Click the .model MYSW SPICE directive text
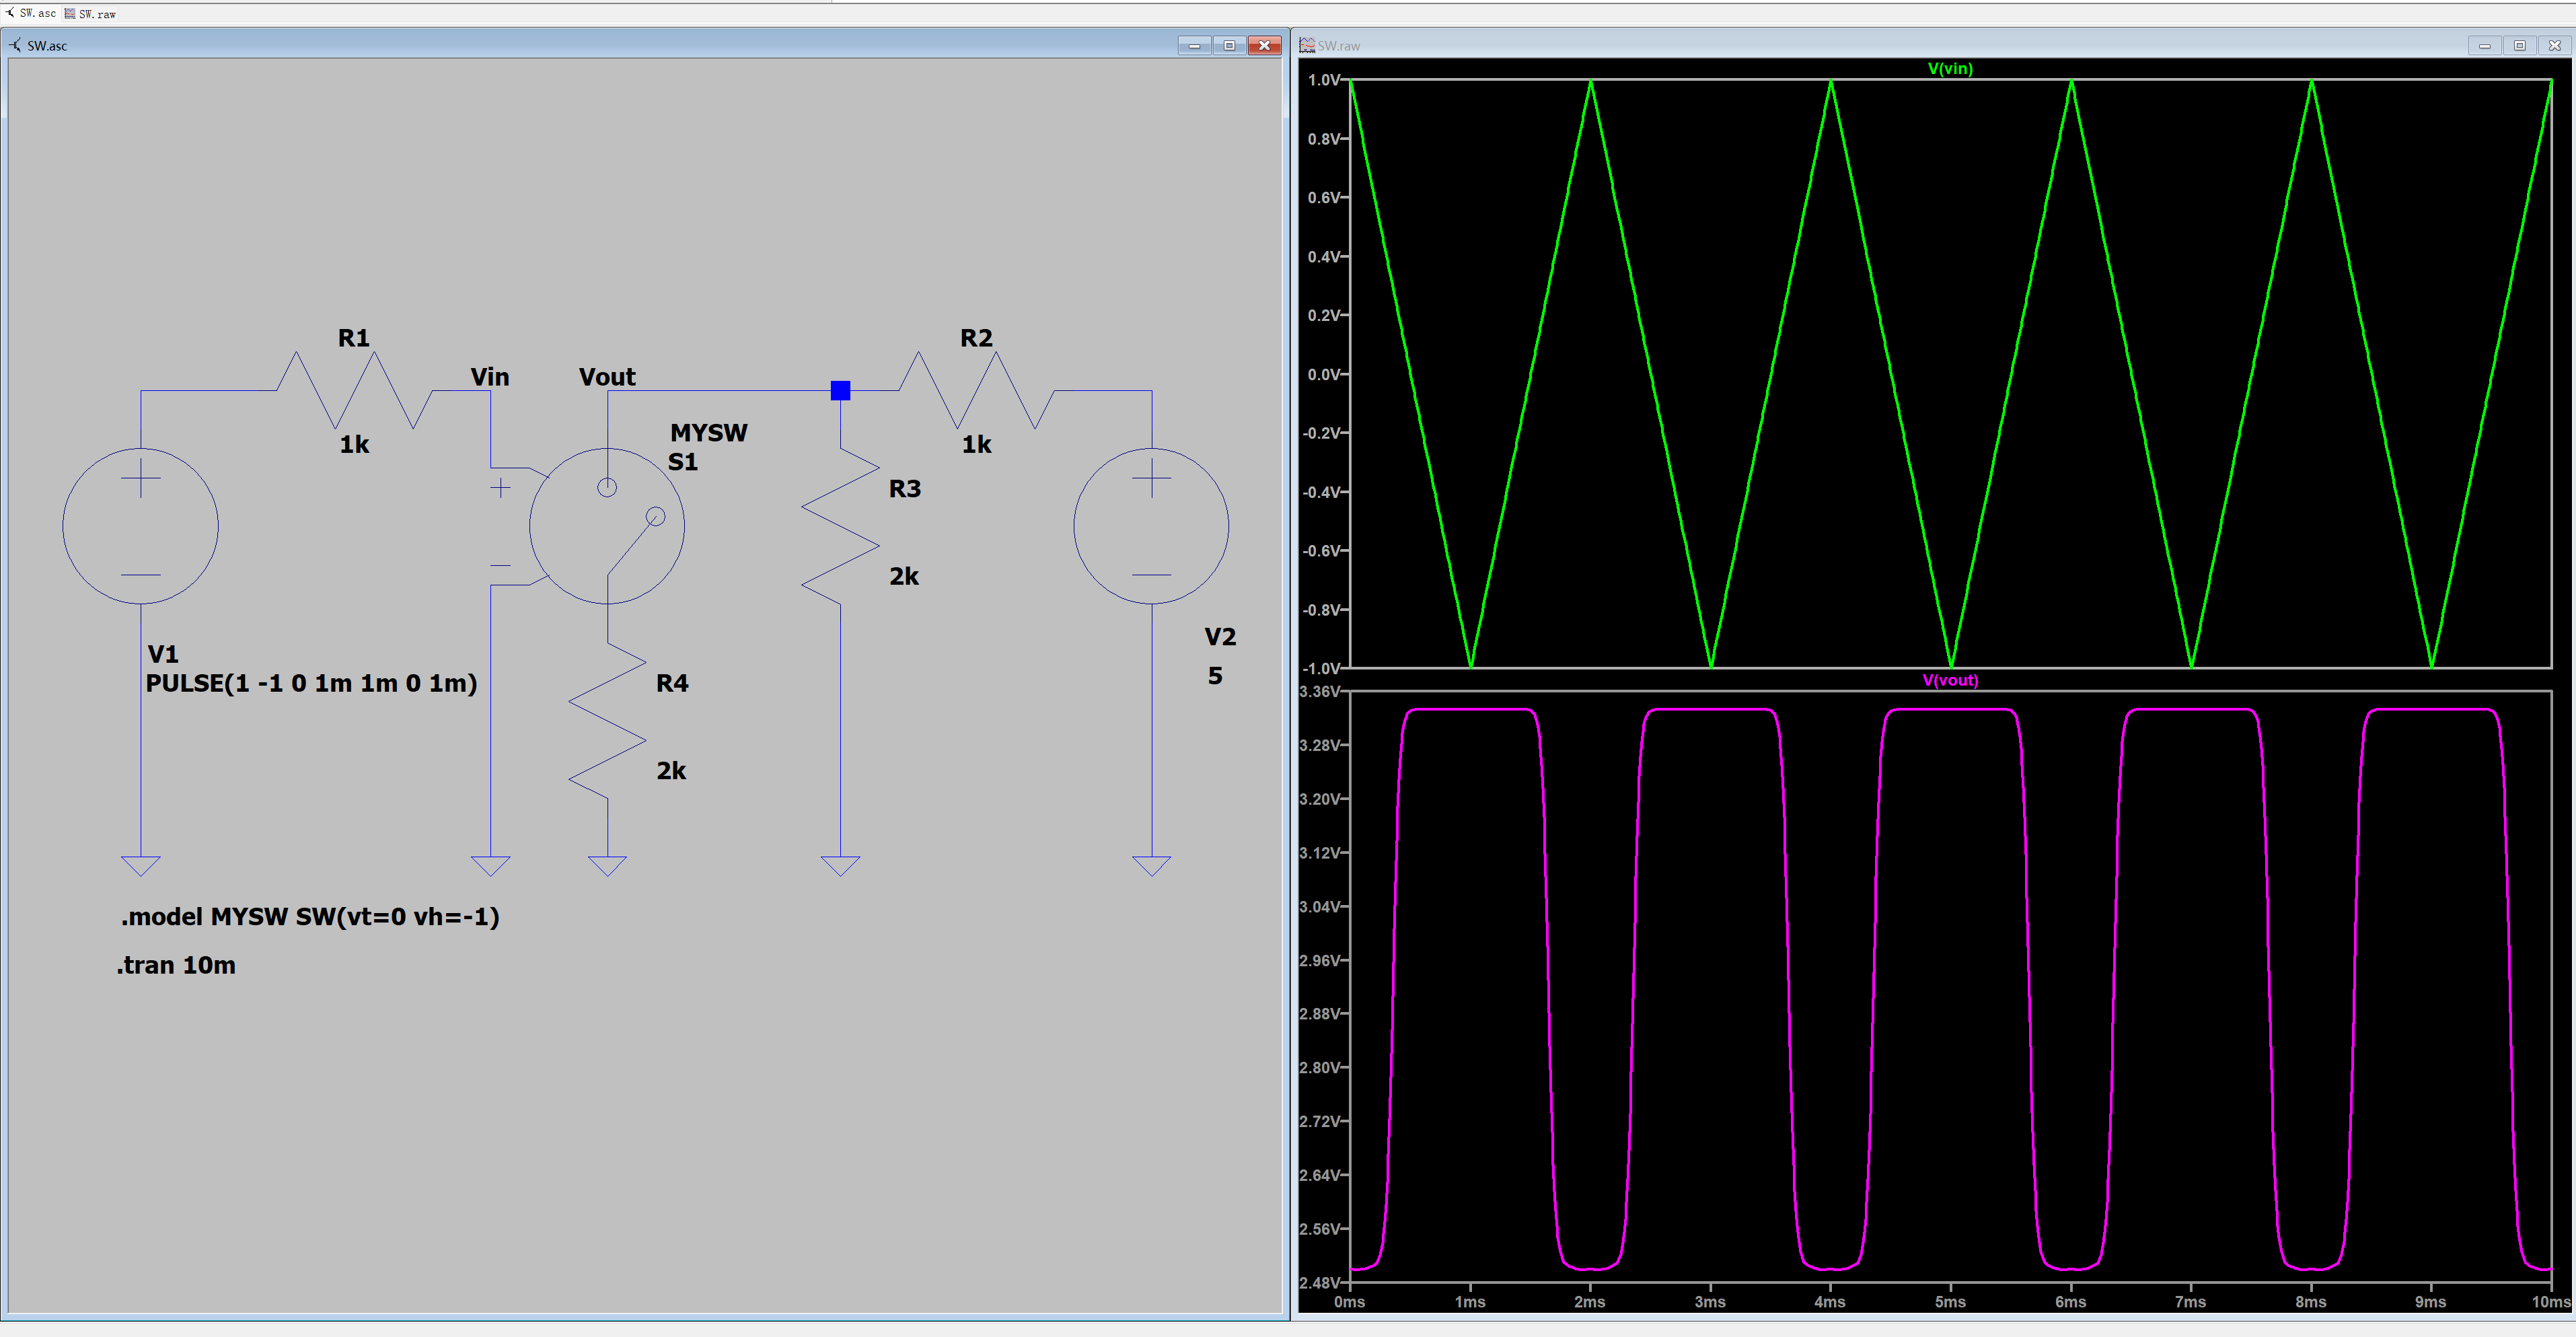Image resolution: width=2576 pixels, height=1337 pixels. [x=310, y=916]
